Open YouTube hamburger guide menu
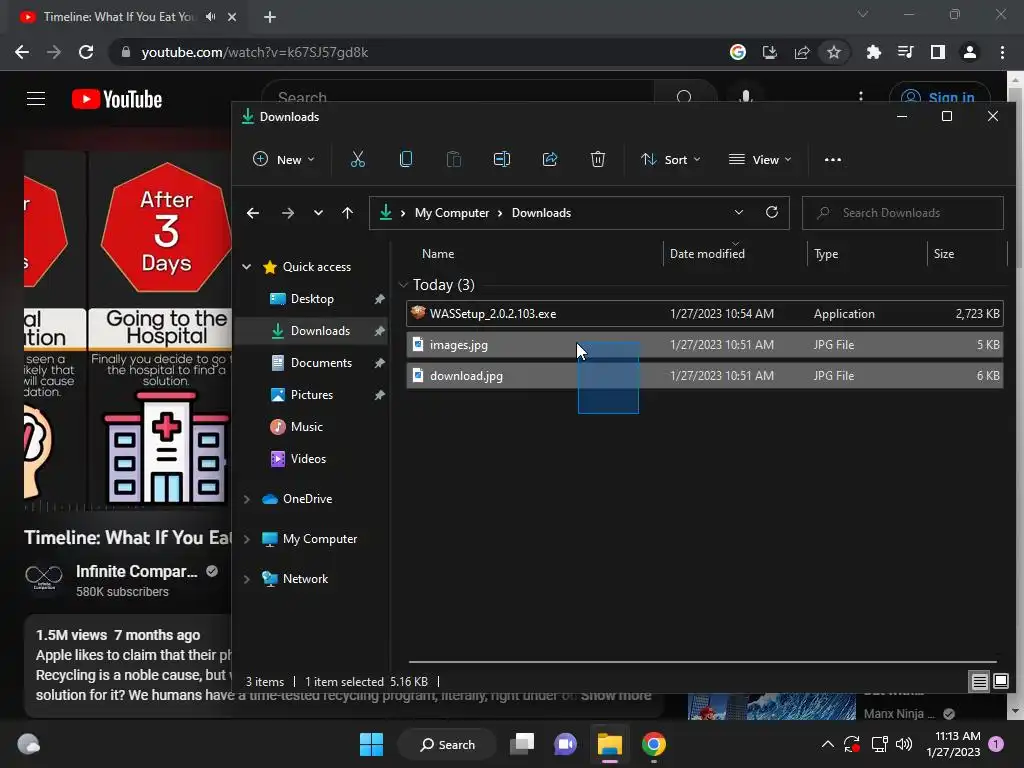Image resolution: width=1024 pixels, height=768 pixels. click(36, 99)
